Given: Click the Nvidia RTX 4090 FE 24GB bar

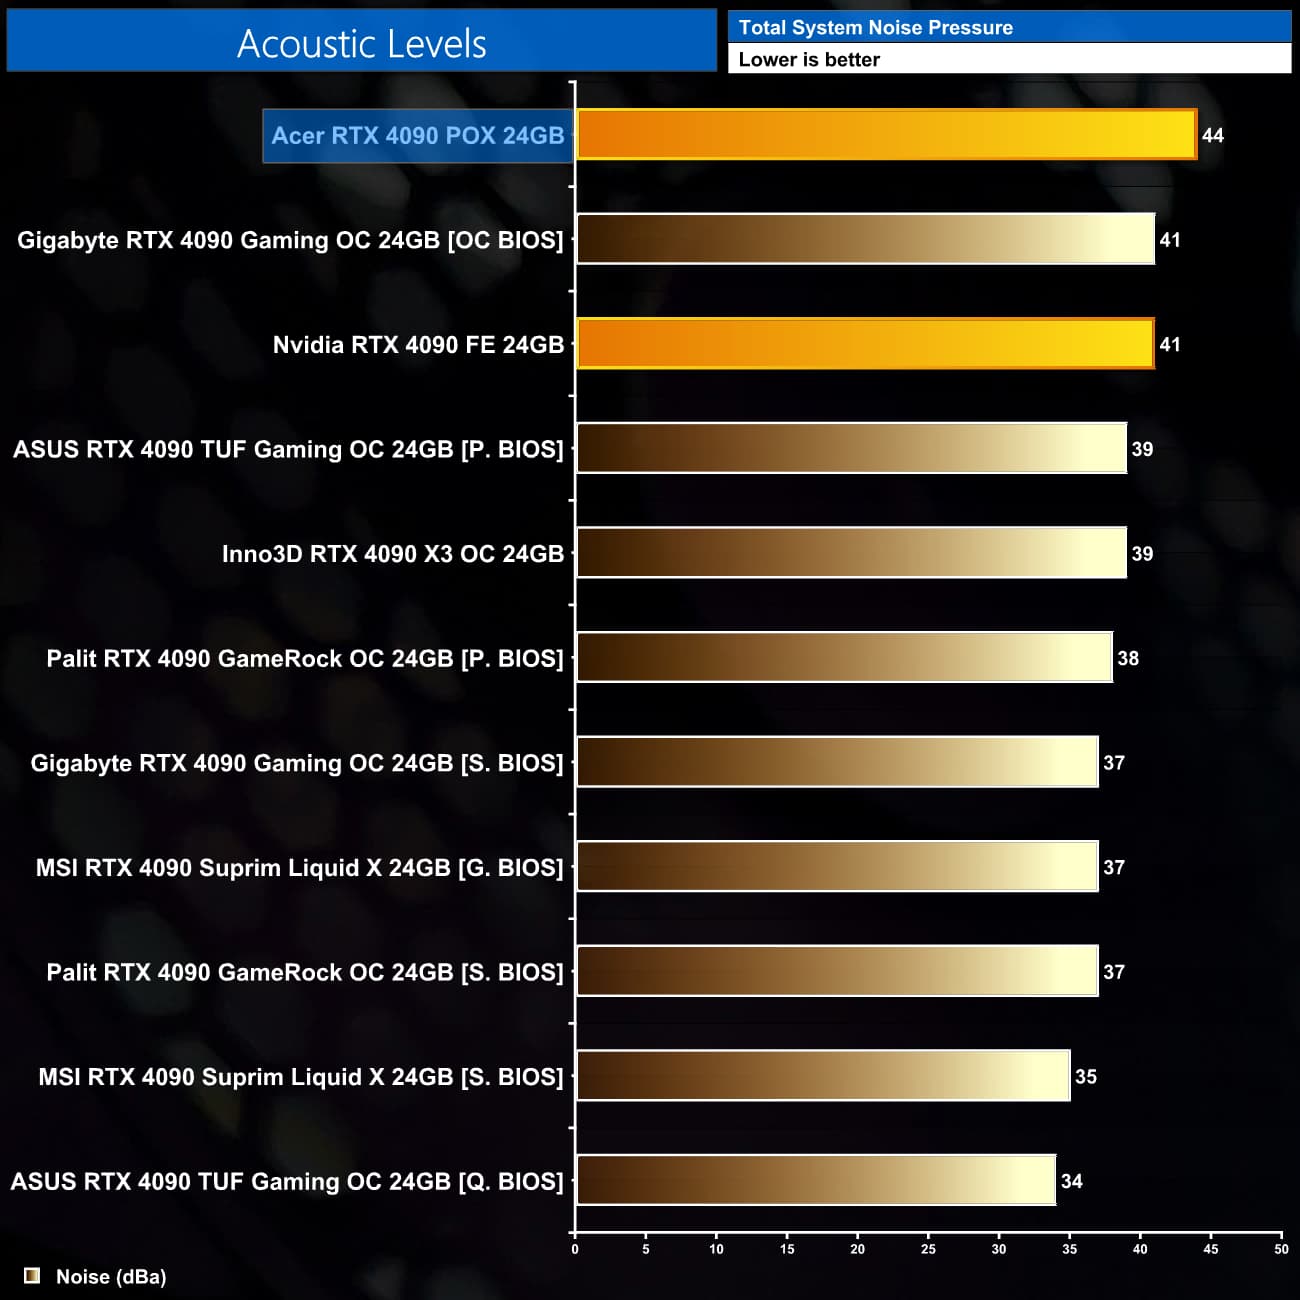Looking at the screenshot, I should [866, 344].
